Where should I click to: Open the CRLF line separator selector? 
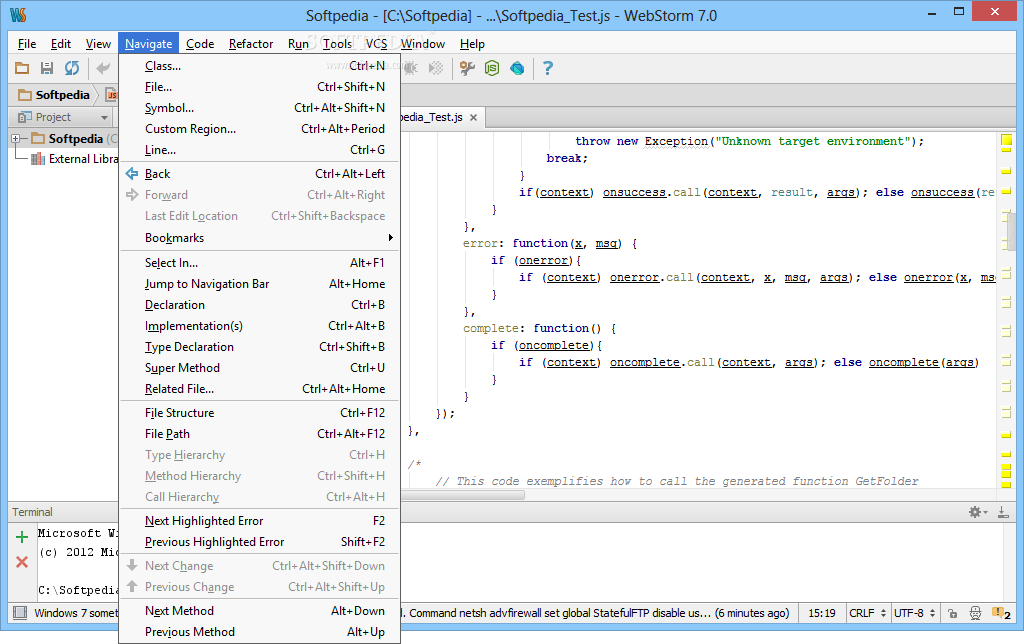point(866,613)
